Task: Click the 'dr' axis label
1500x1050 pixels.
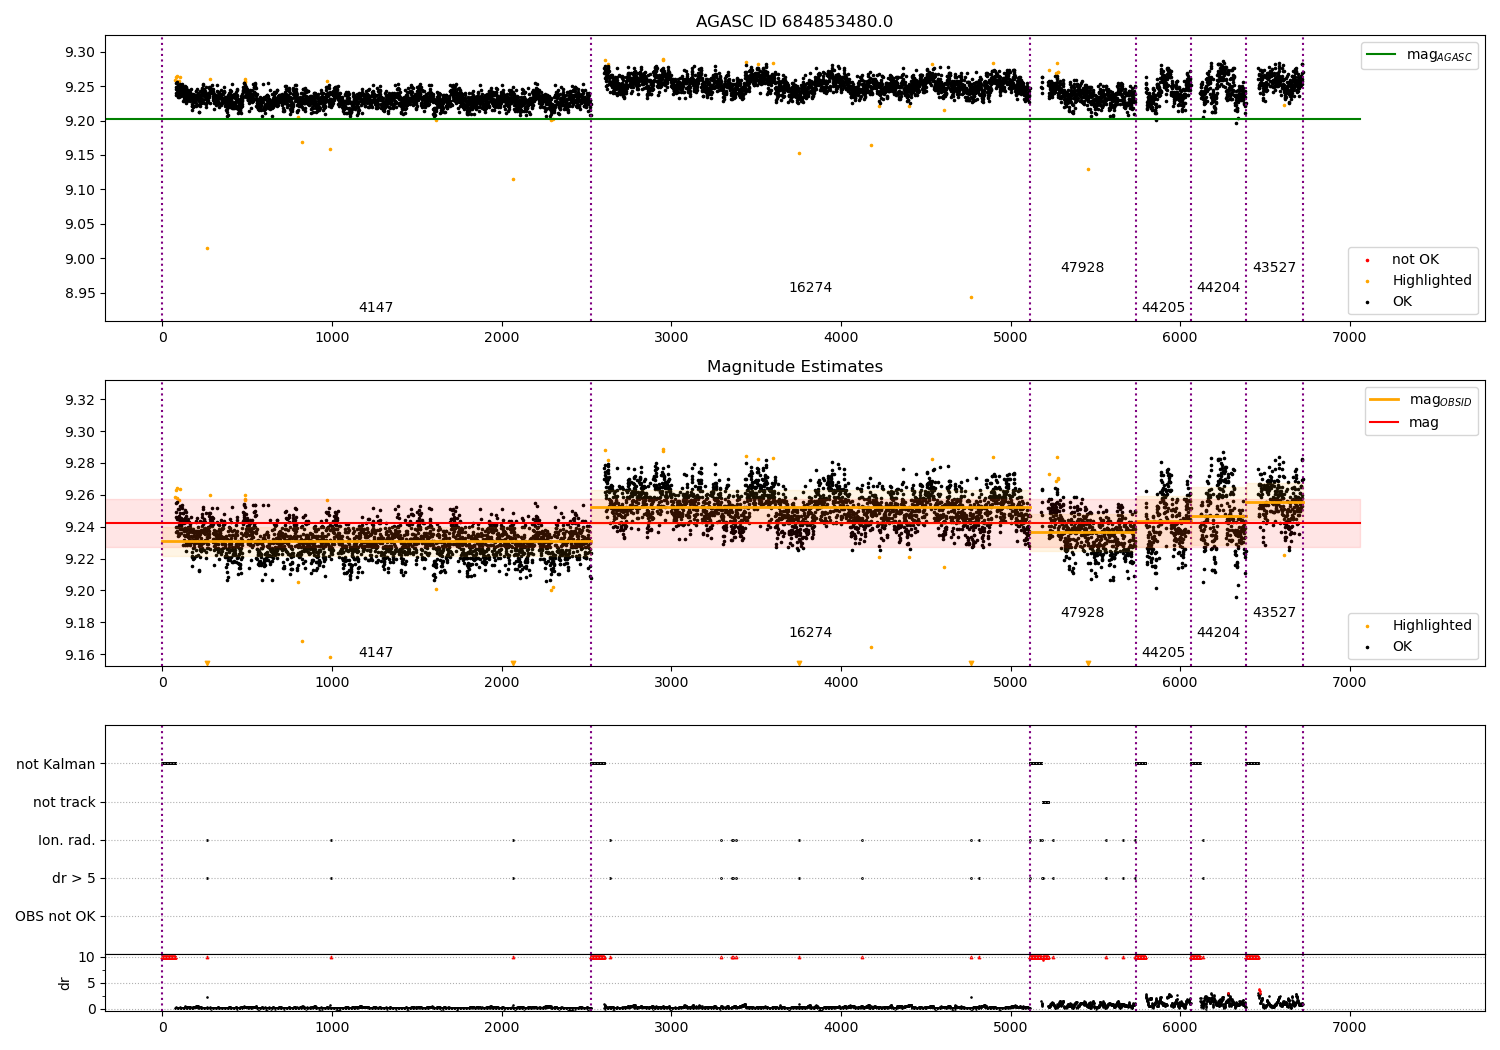Action: pos(65,984)
